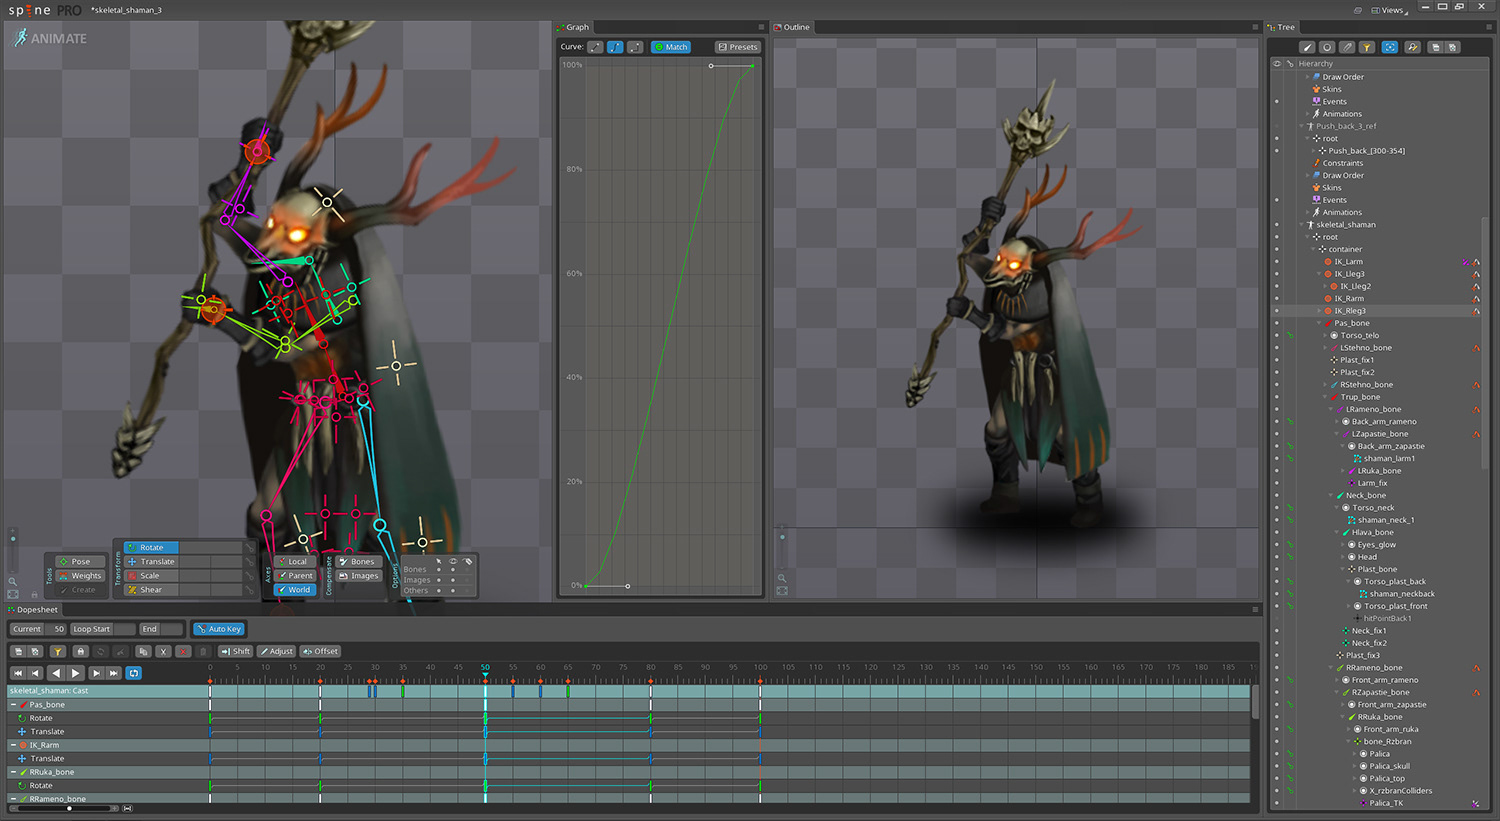Jump to the last frame
1500x821 pixels.
coord(114,673)
